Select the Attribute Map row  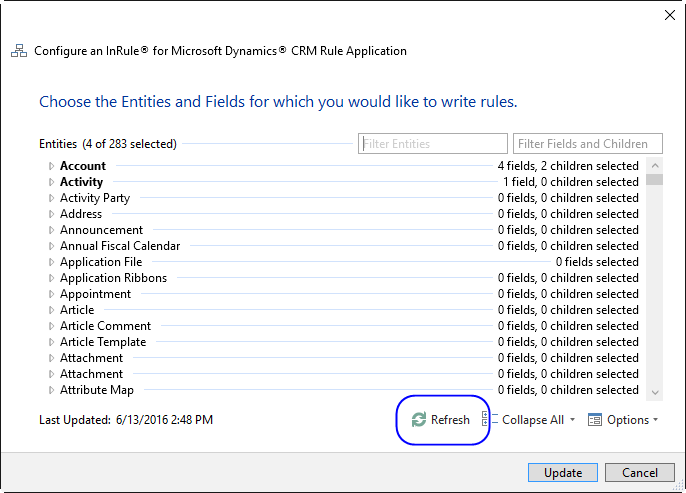point(343,390)
